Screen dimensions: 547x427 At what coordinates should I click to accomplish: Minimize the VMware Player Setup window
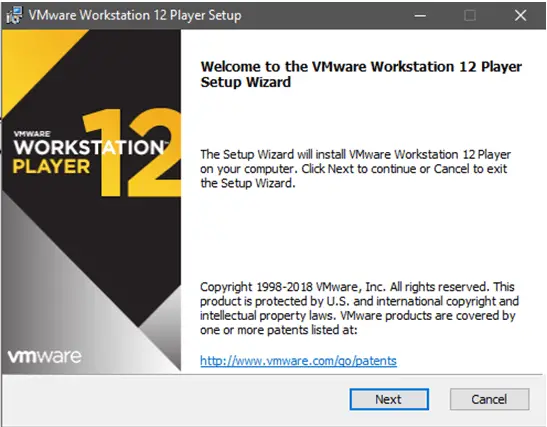pyautogui.click(x=420, y=15)
